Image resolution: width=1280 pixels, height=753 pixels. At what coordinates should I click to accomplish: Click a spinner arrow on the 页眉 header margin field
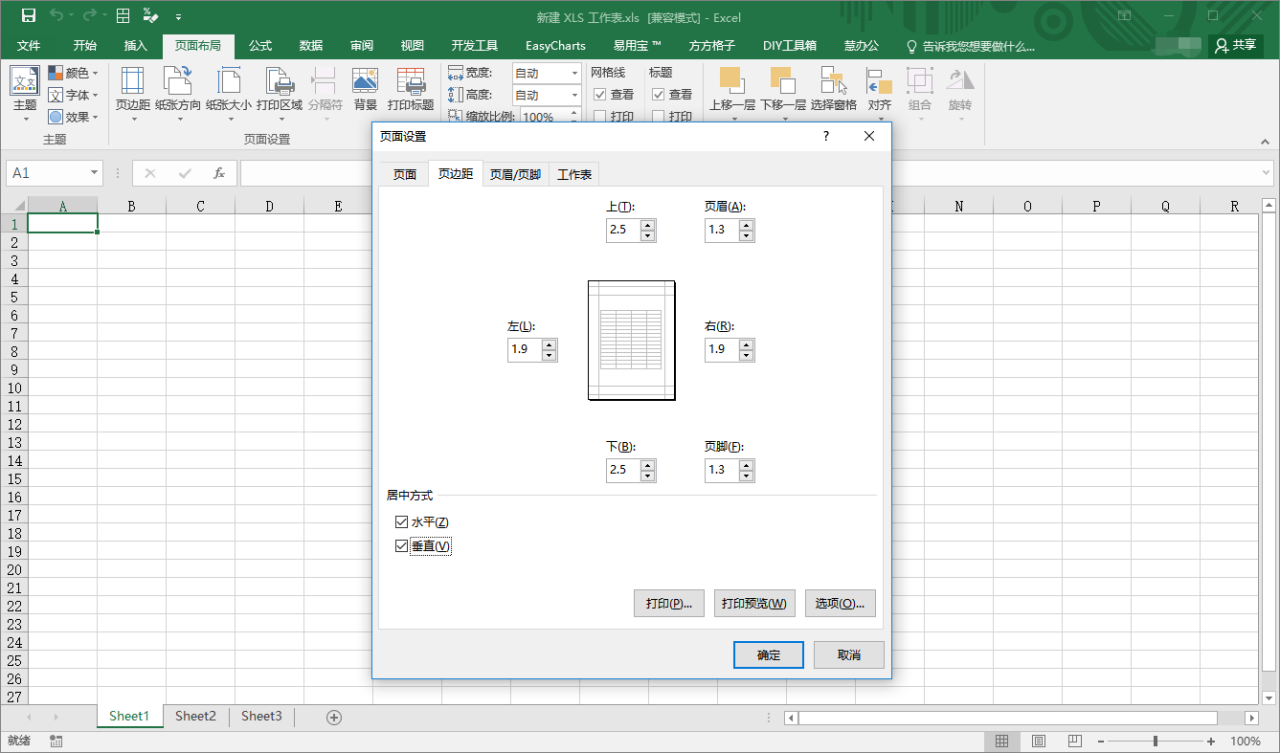pyautogui.click(x=747, y=231)
